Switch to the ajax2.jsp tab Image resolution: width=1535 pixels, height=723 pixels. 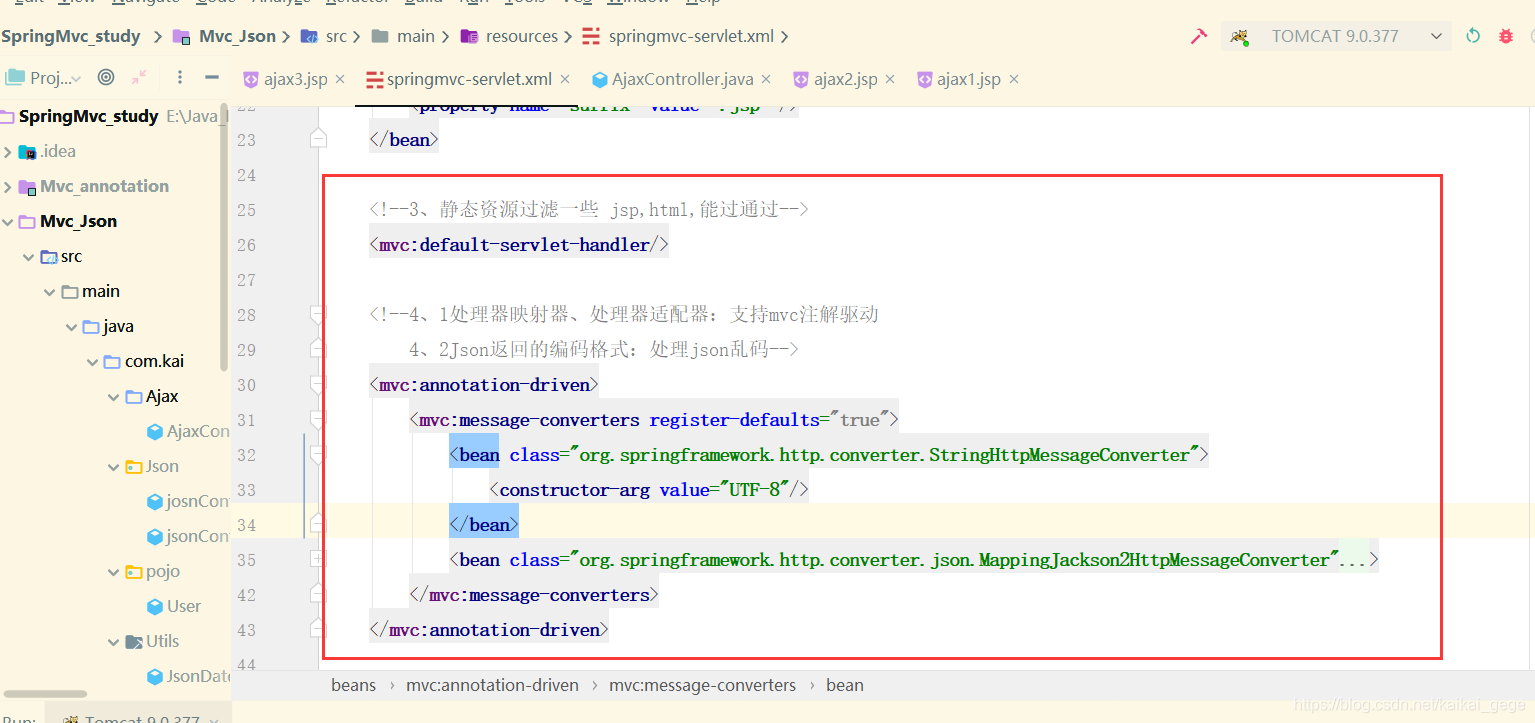pos(846,79)
